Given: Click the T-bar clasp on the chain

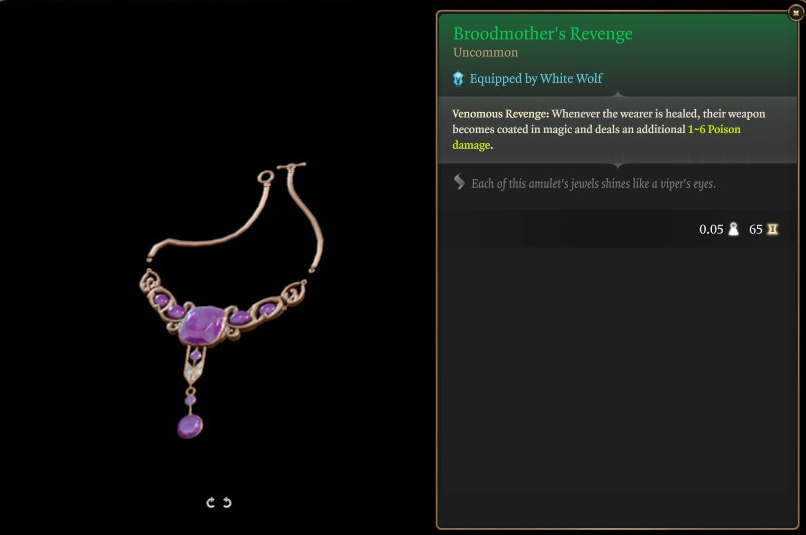Looking at the screenshot, I should pyautogui.click(x=292, y=167).
